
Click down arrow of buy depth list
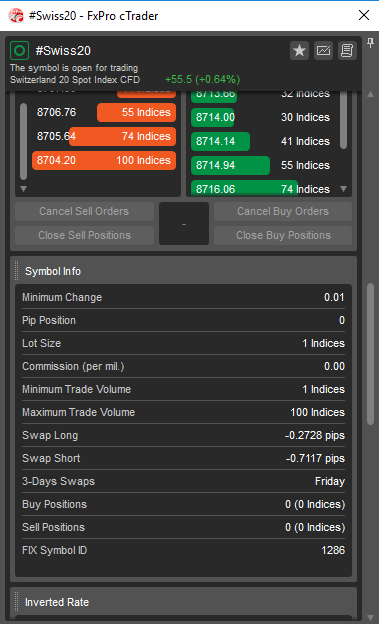344,189
